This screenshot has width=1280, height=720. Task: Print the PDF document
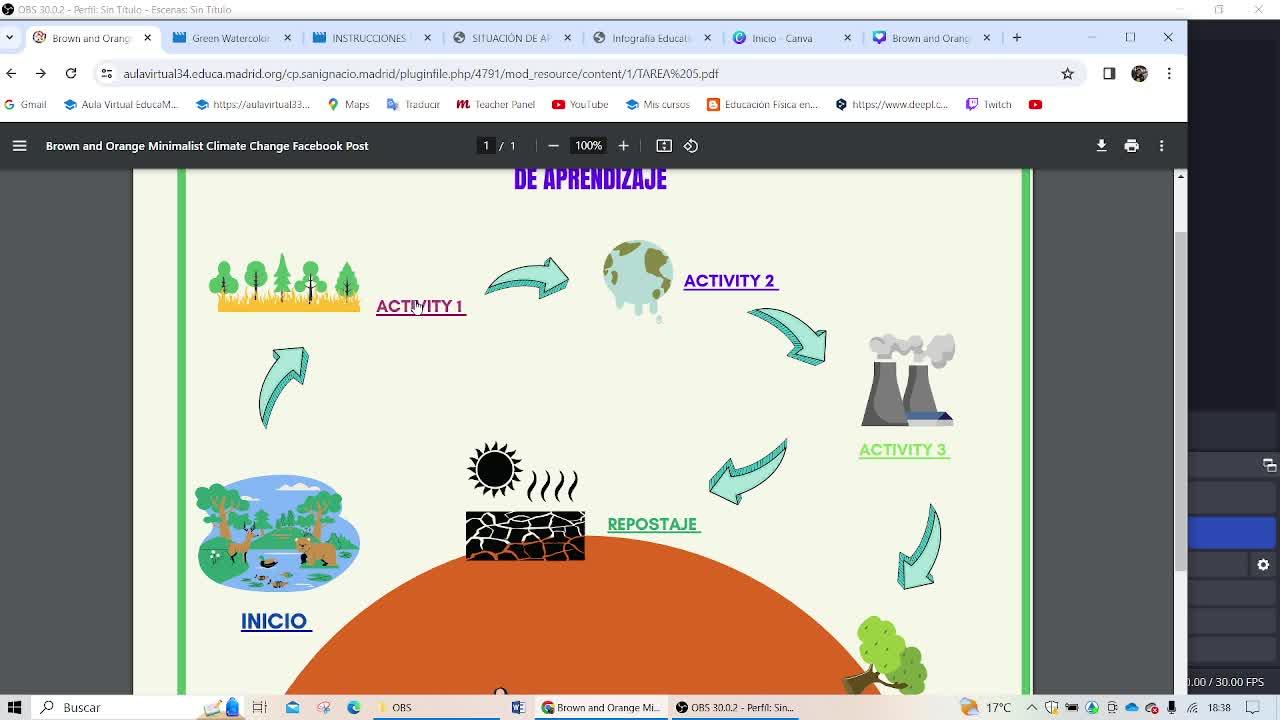[x=1131, y=146]
